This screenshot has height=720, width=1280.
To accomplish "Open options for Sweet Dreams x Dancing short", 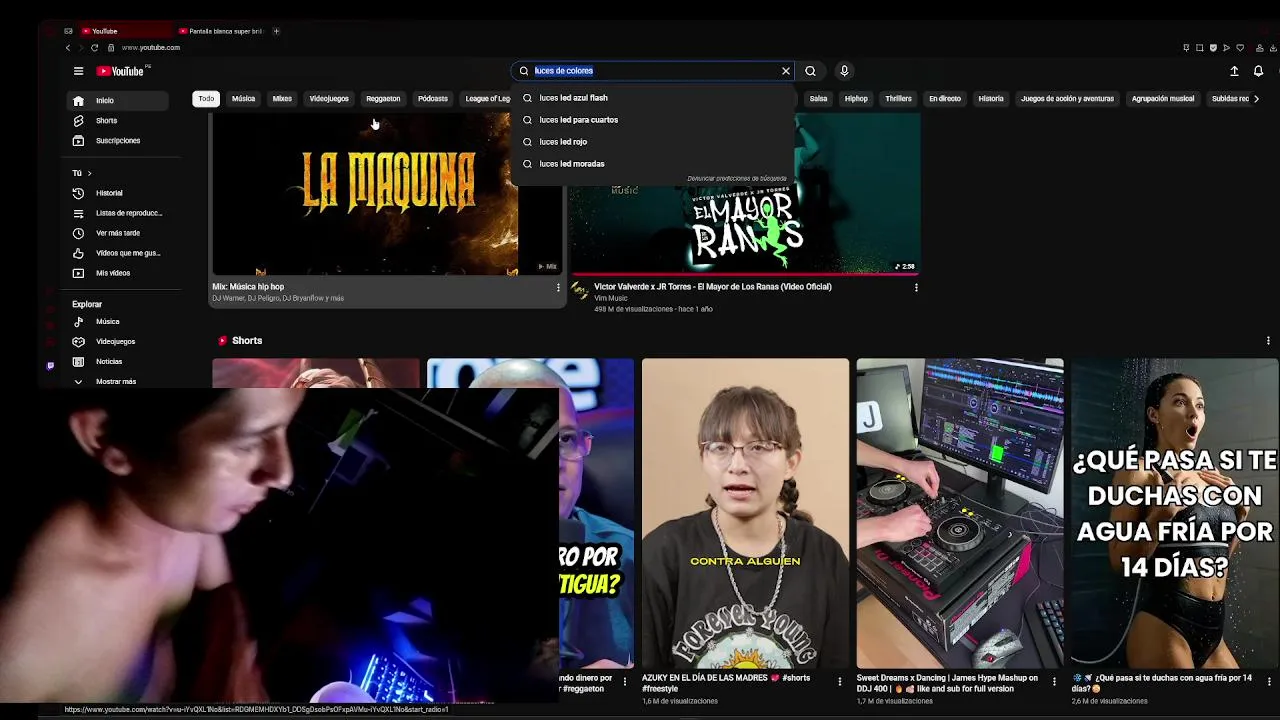I will click(1055, 681).
